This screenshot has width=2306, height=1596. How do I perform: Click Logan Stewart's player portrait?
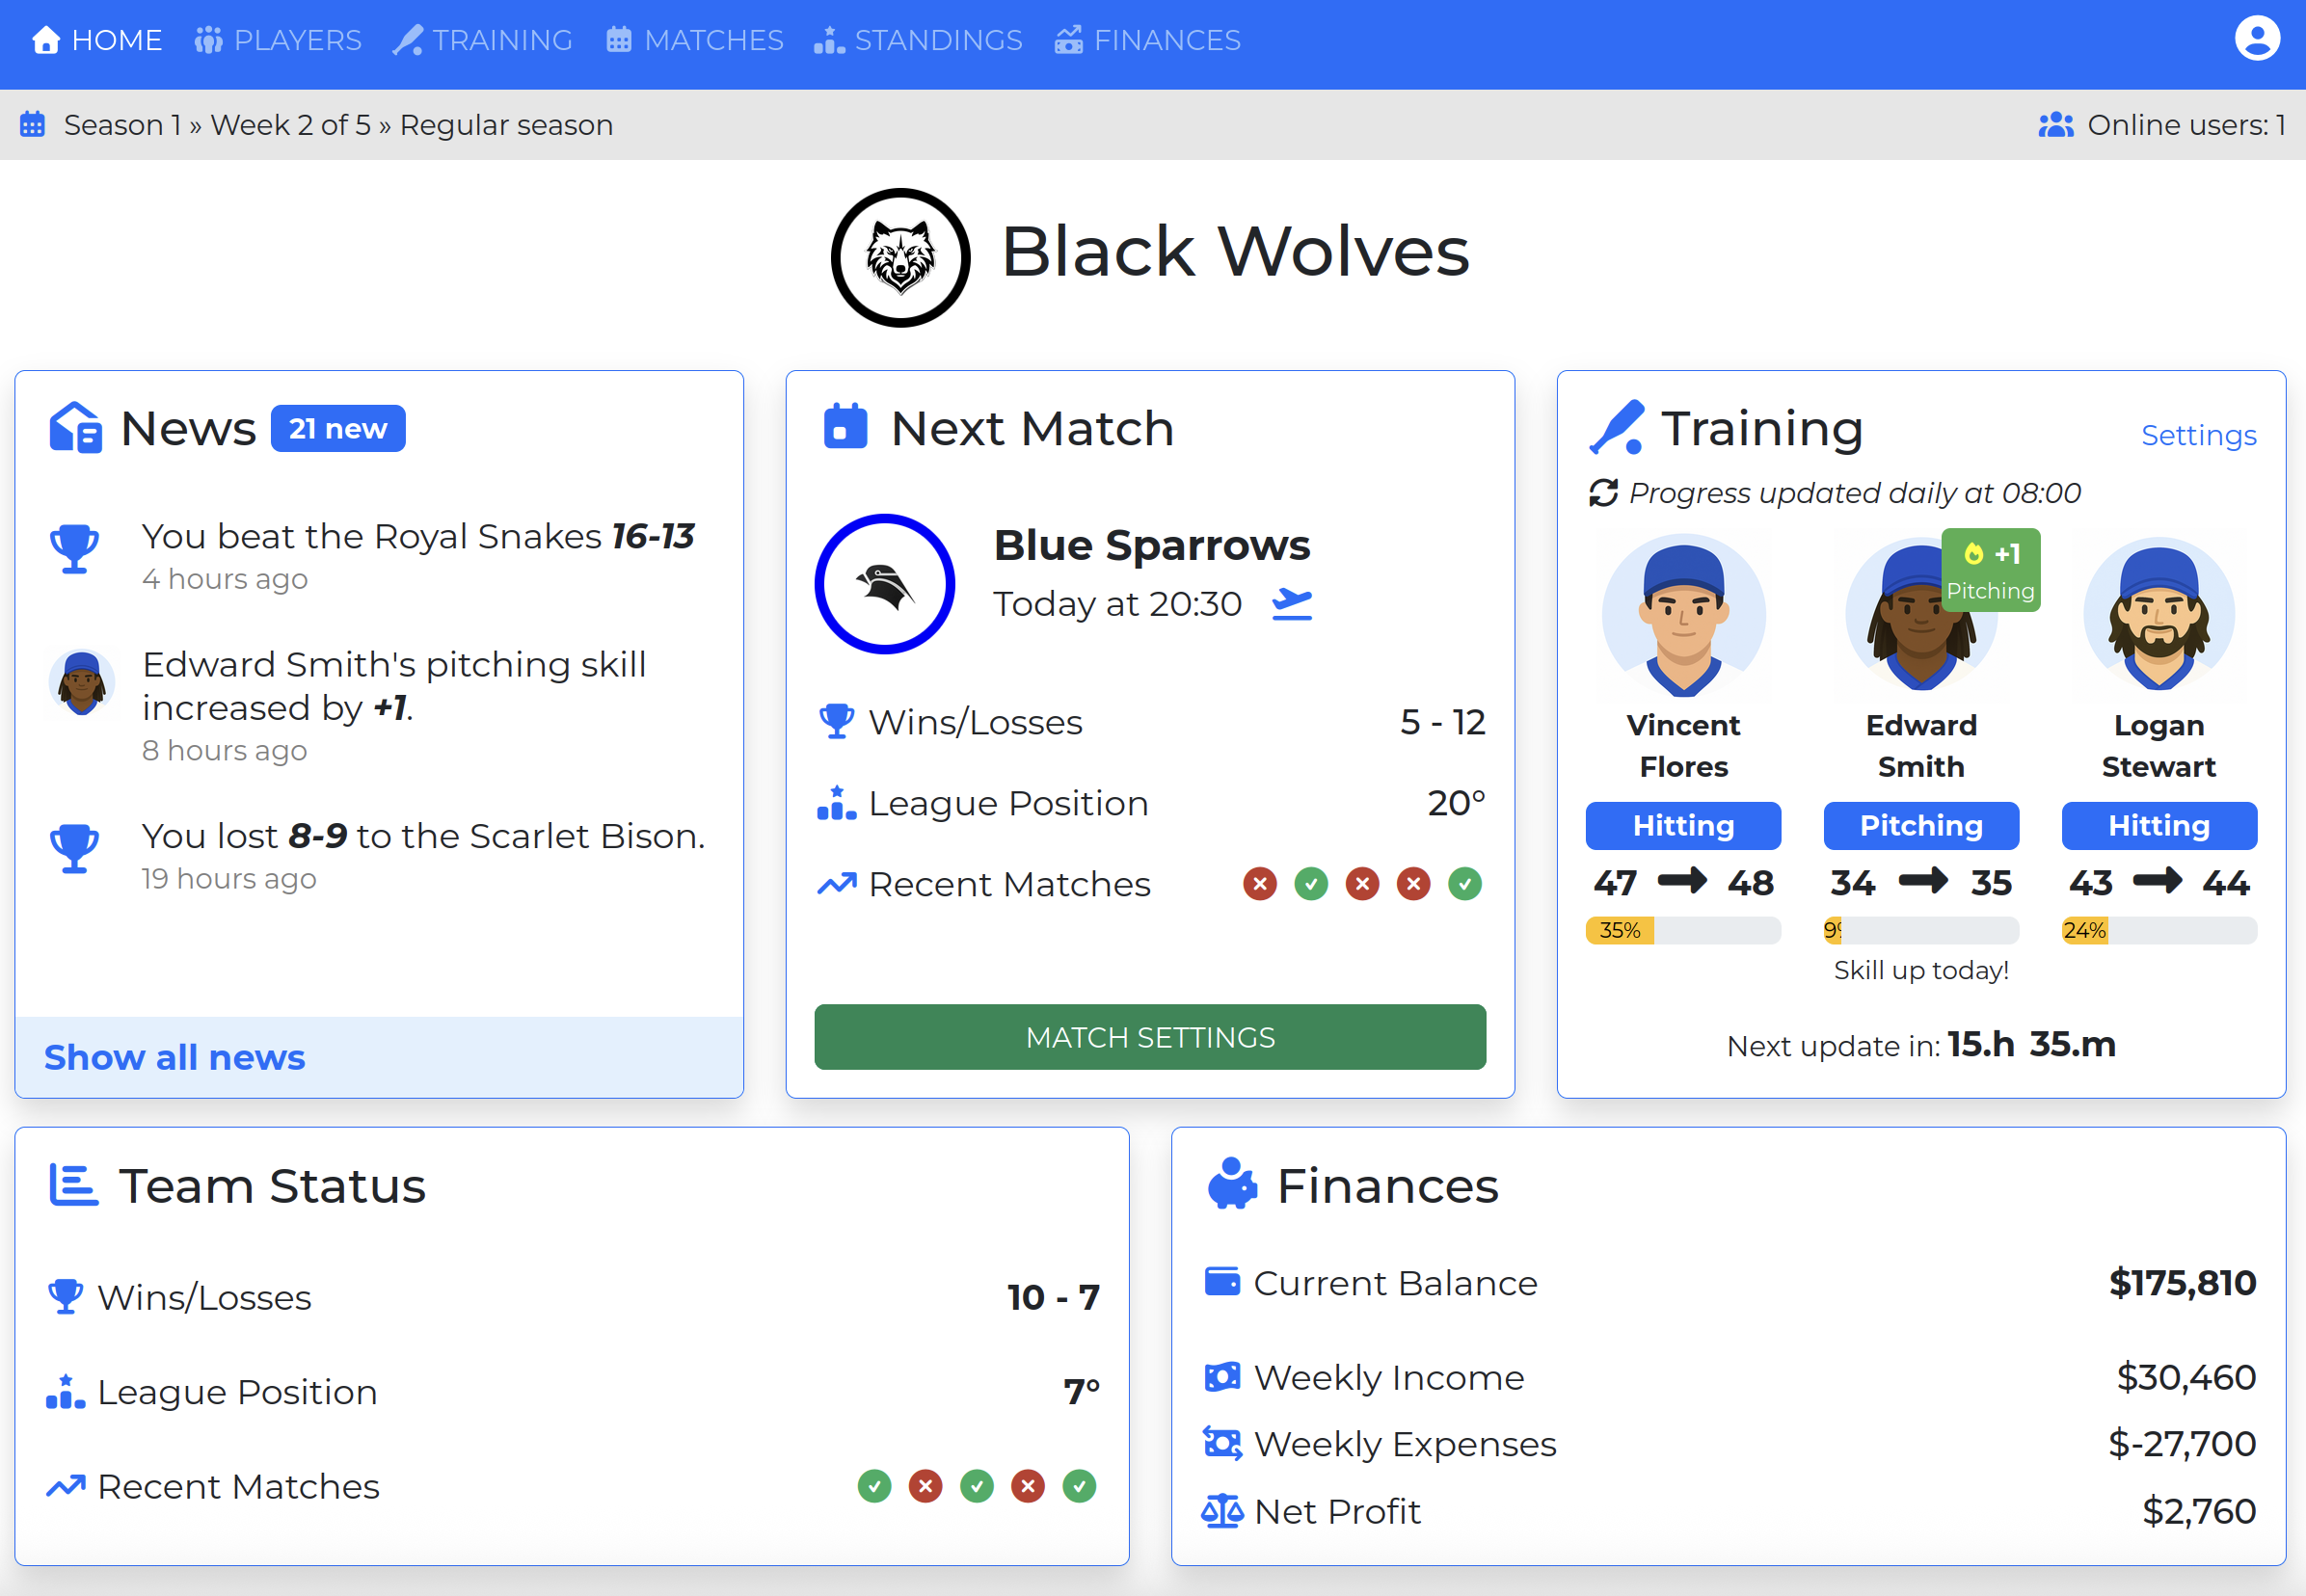pyautogui.click(x=2158, y=615)
